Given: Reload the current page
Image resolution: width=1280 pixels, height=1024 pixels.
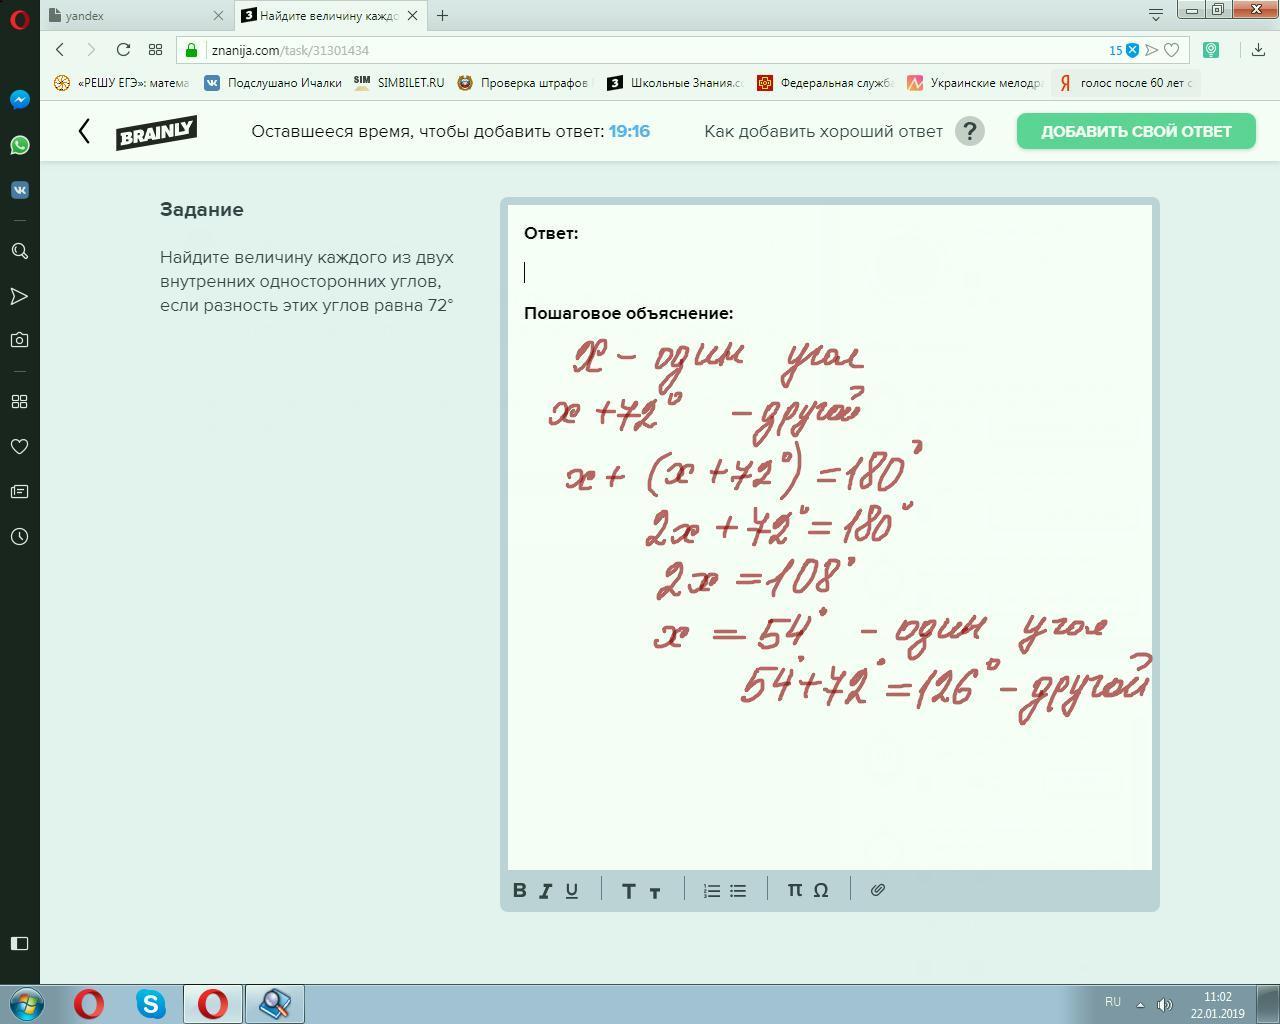Looking at the screenshot, I should (123, 50).
